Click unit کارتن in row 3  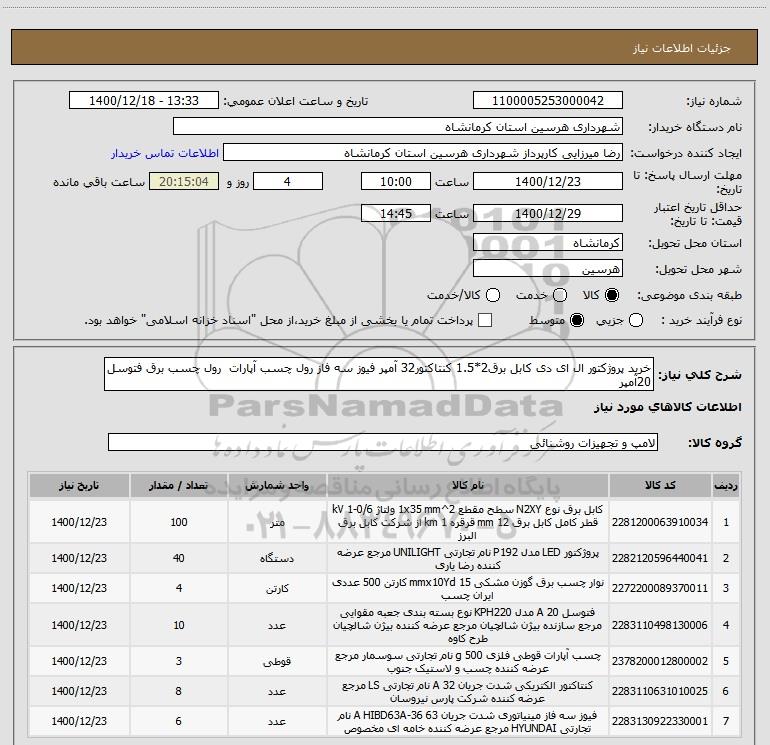(277, 588)
